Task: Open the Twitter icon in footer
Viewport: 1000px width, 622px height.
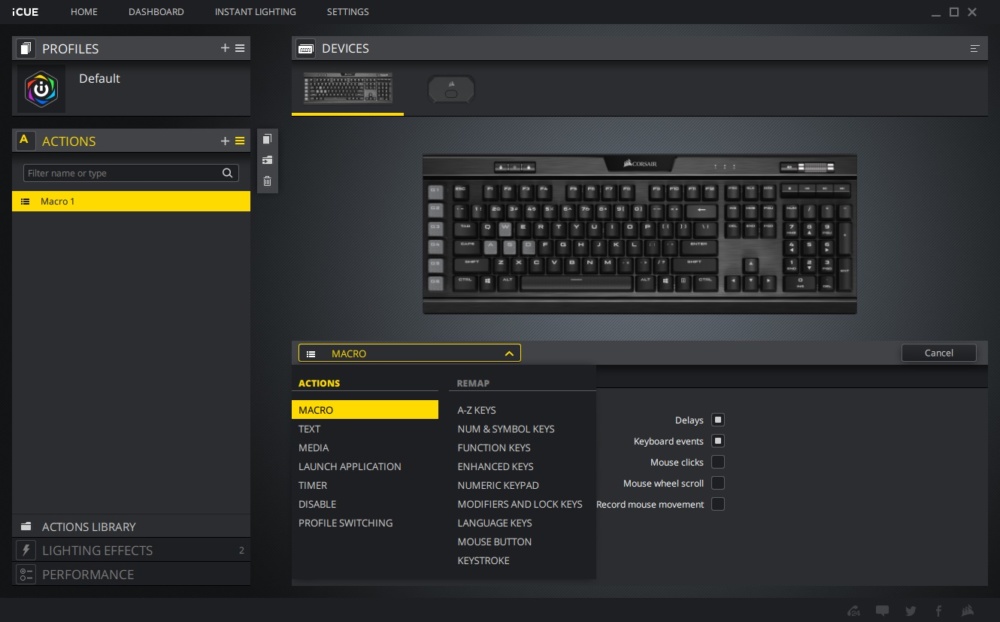Action: (911, 611)
